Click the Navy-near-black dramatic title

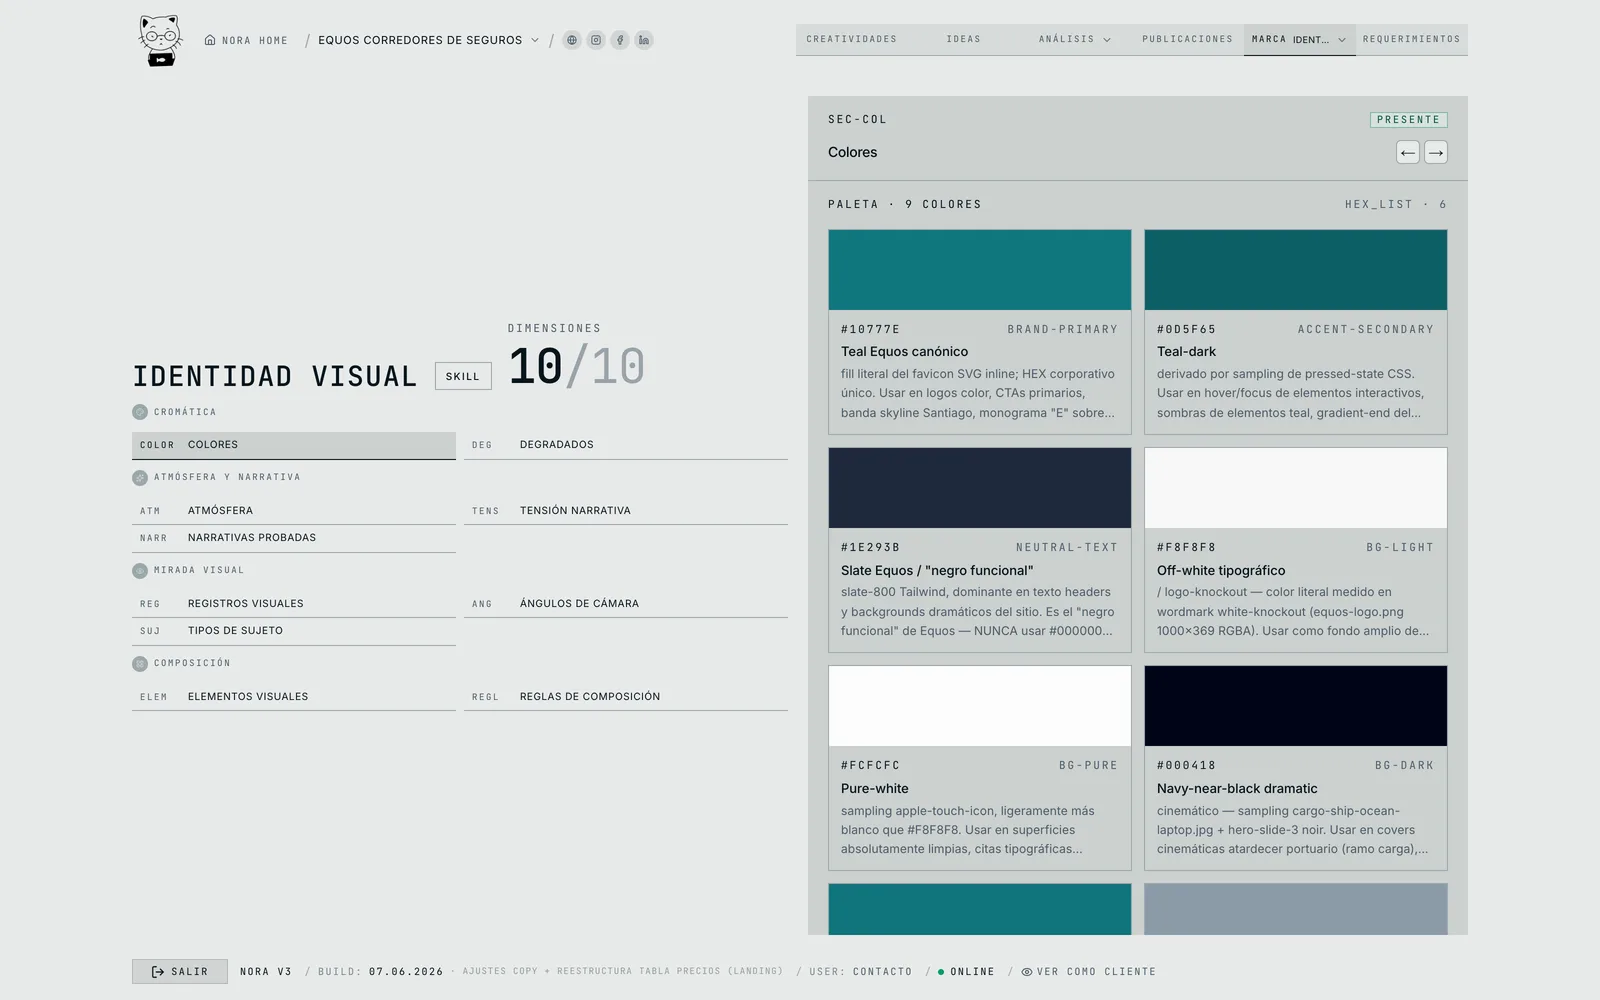click(x=1237, y=789)
